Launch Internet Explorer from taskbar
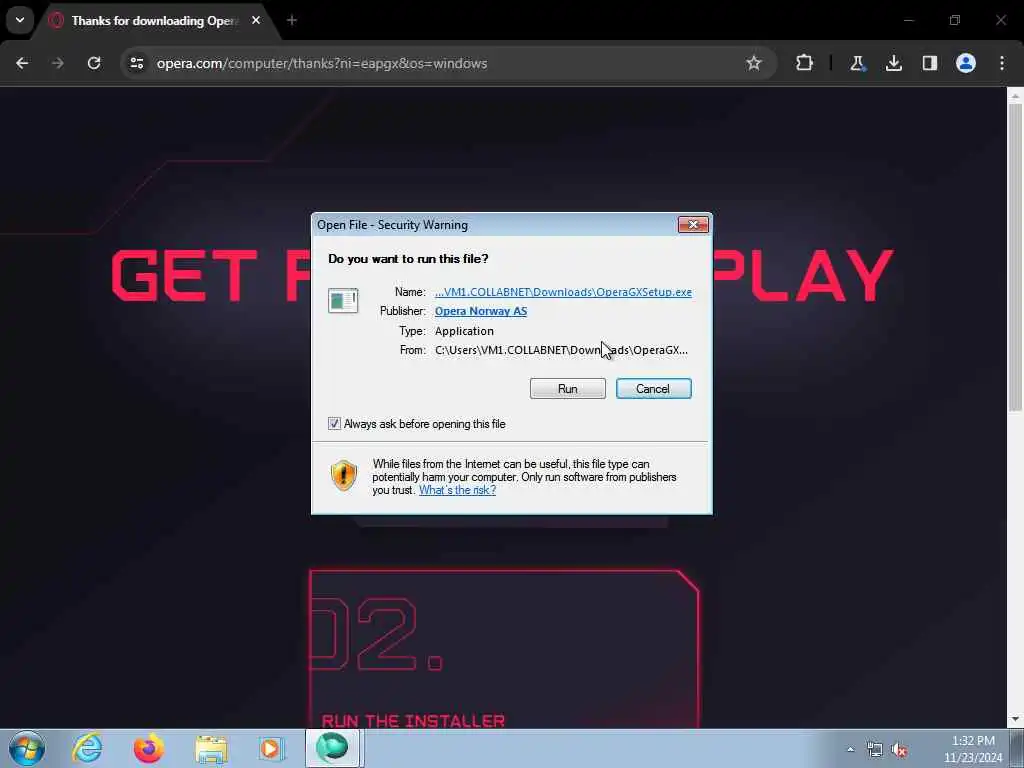The height and width of the screenshot is (768, 1024). tap(88, 748)
